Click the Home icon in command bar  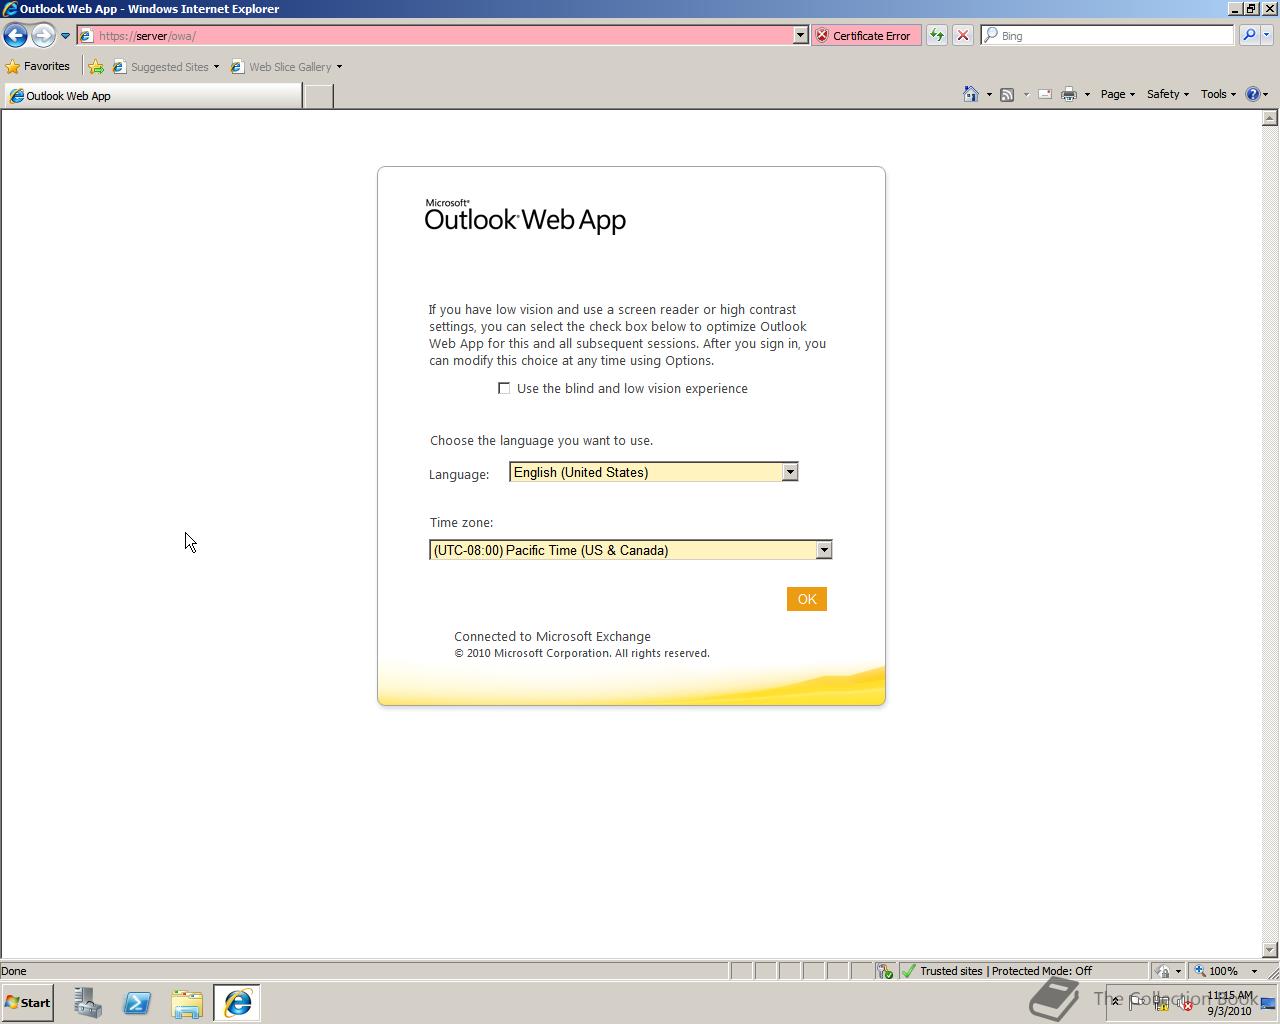click(x=970, y=94)
